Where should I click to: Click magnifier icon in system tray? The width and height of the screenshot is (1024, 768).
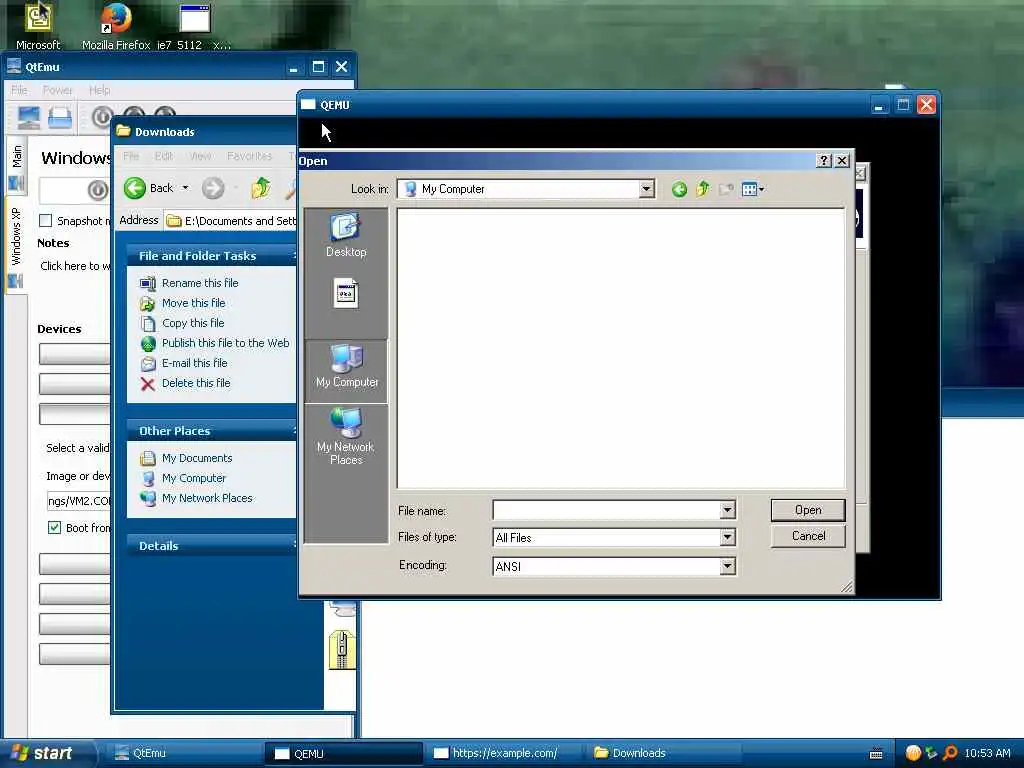[x=950, y=753]
